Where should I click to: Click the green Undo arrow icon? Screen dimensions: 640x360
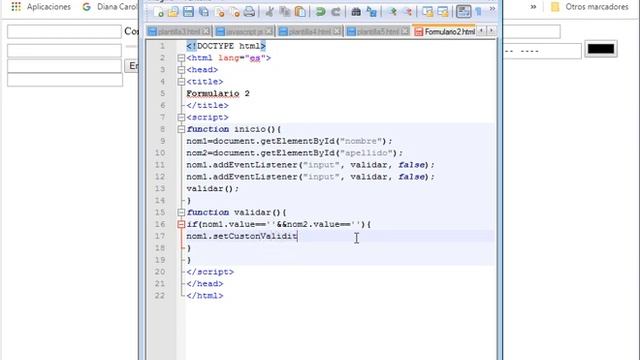point(320,11)
